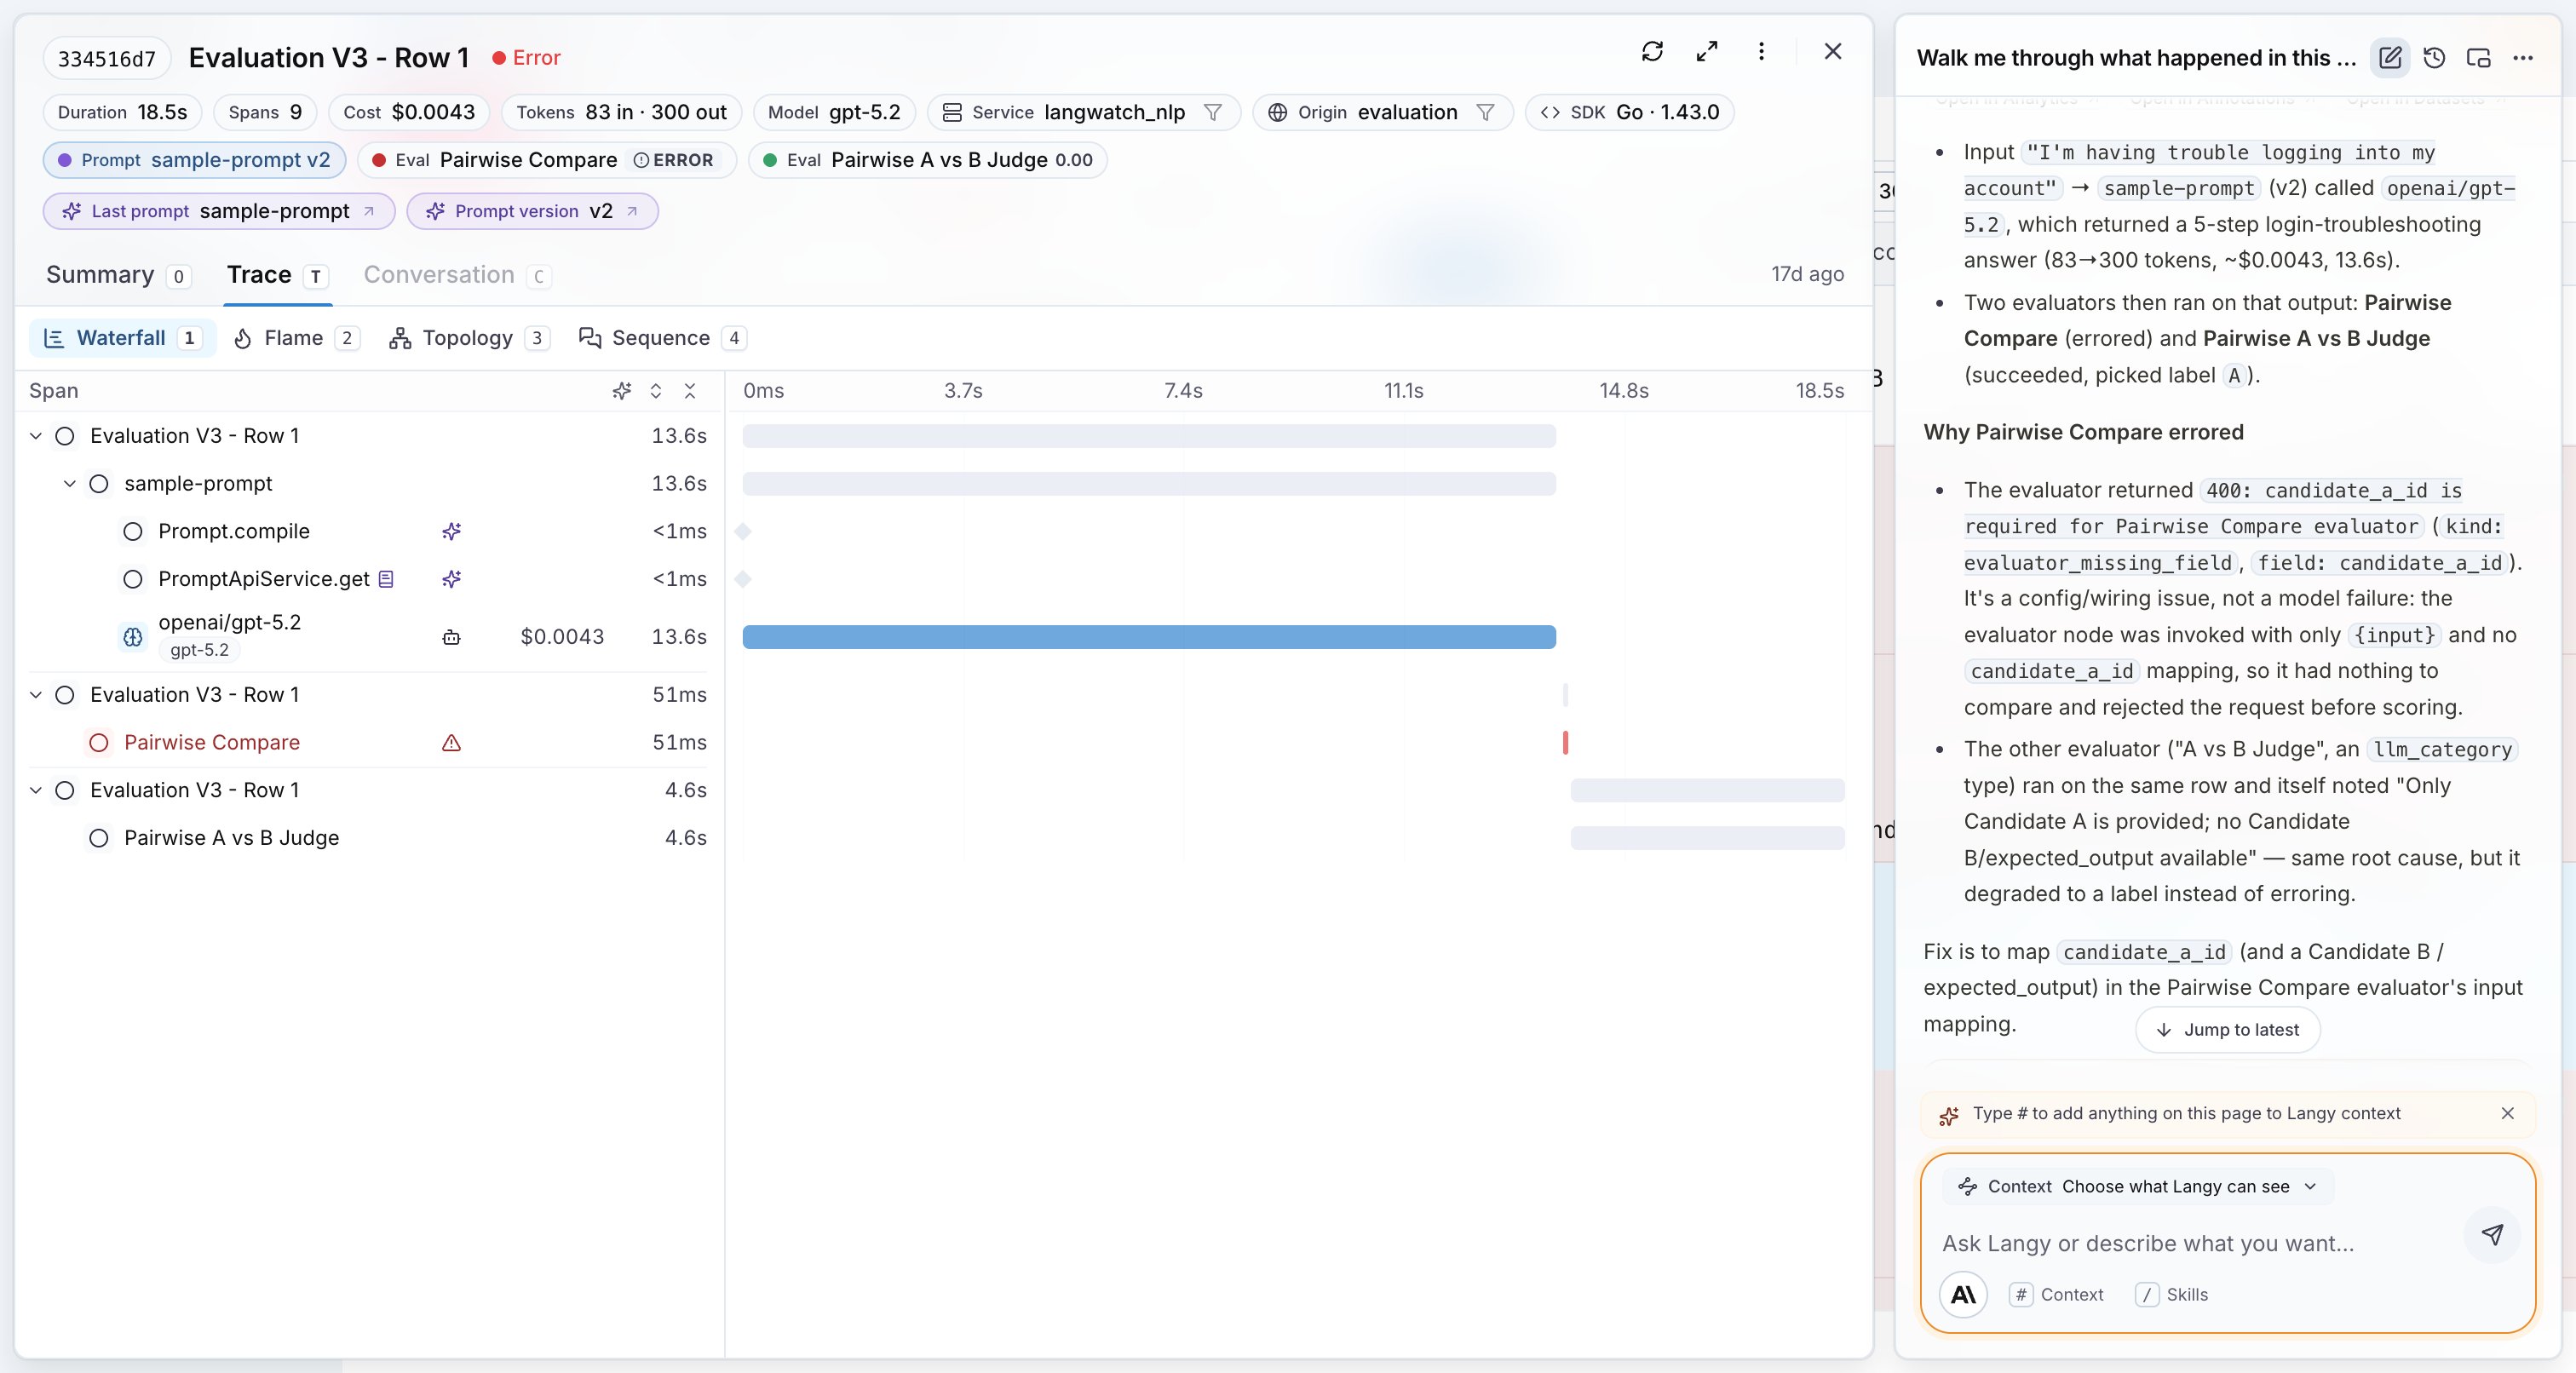
Task: Collapse all spans icon in Span header
Action: (690, 391)
